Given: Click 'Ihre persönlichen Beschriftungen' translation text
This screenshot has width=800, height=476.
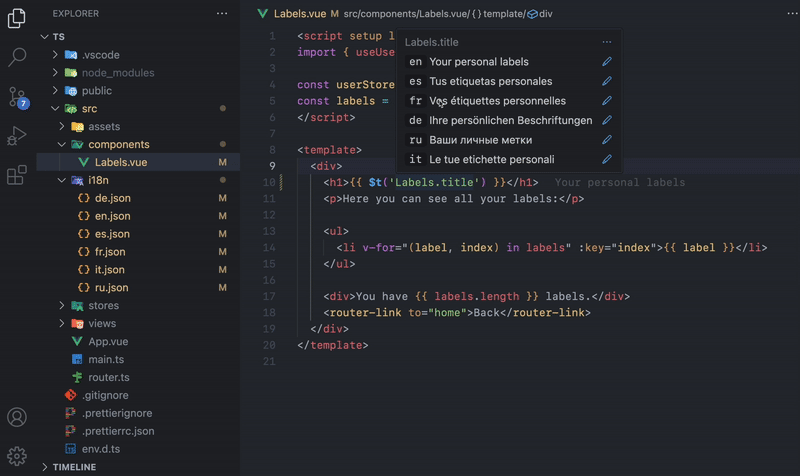Looking at the screenshot, I should tap(511, 120).
